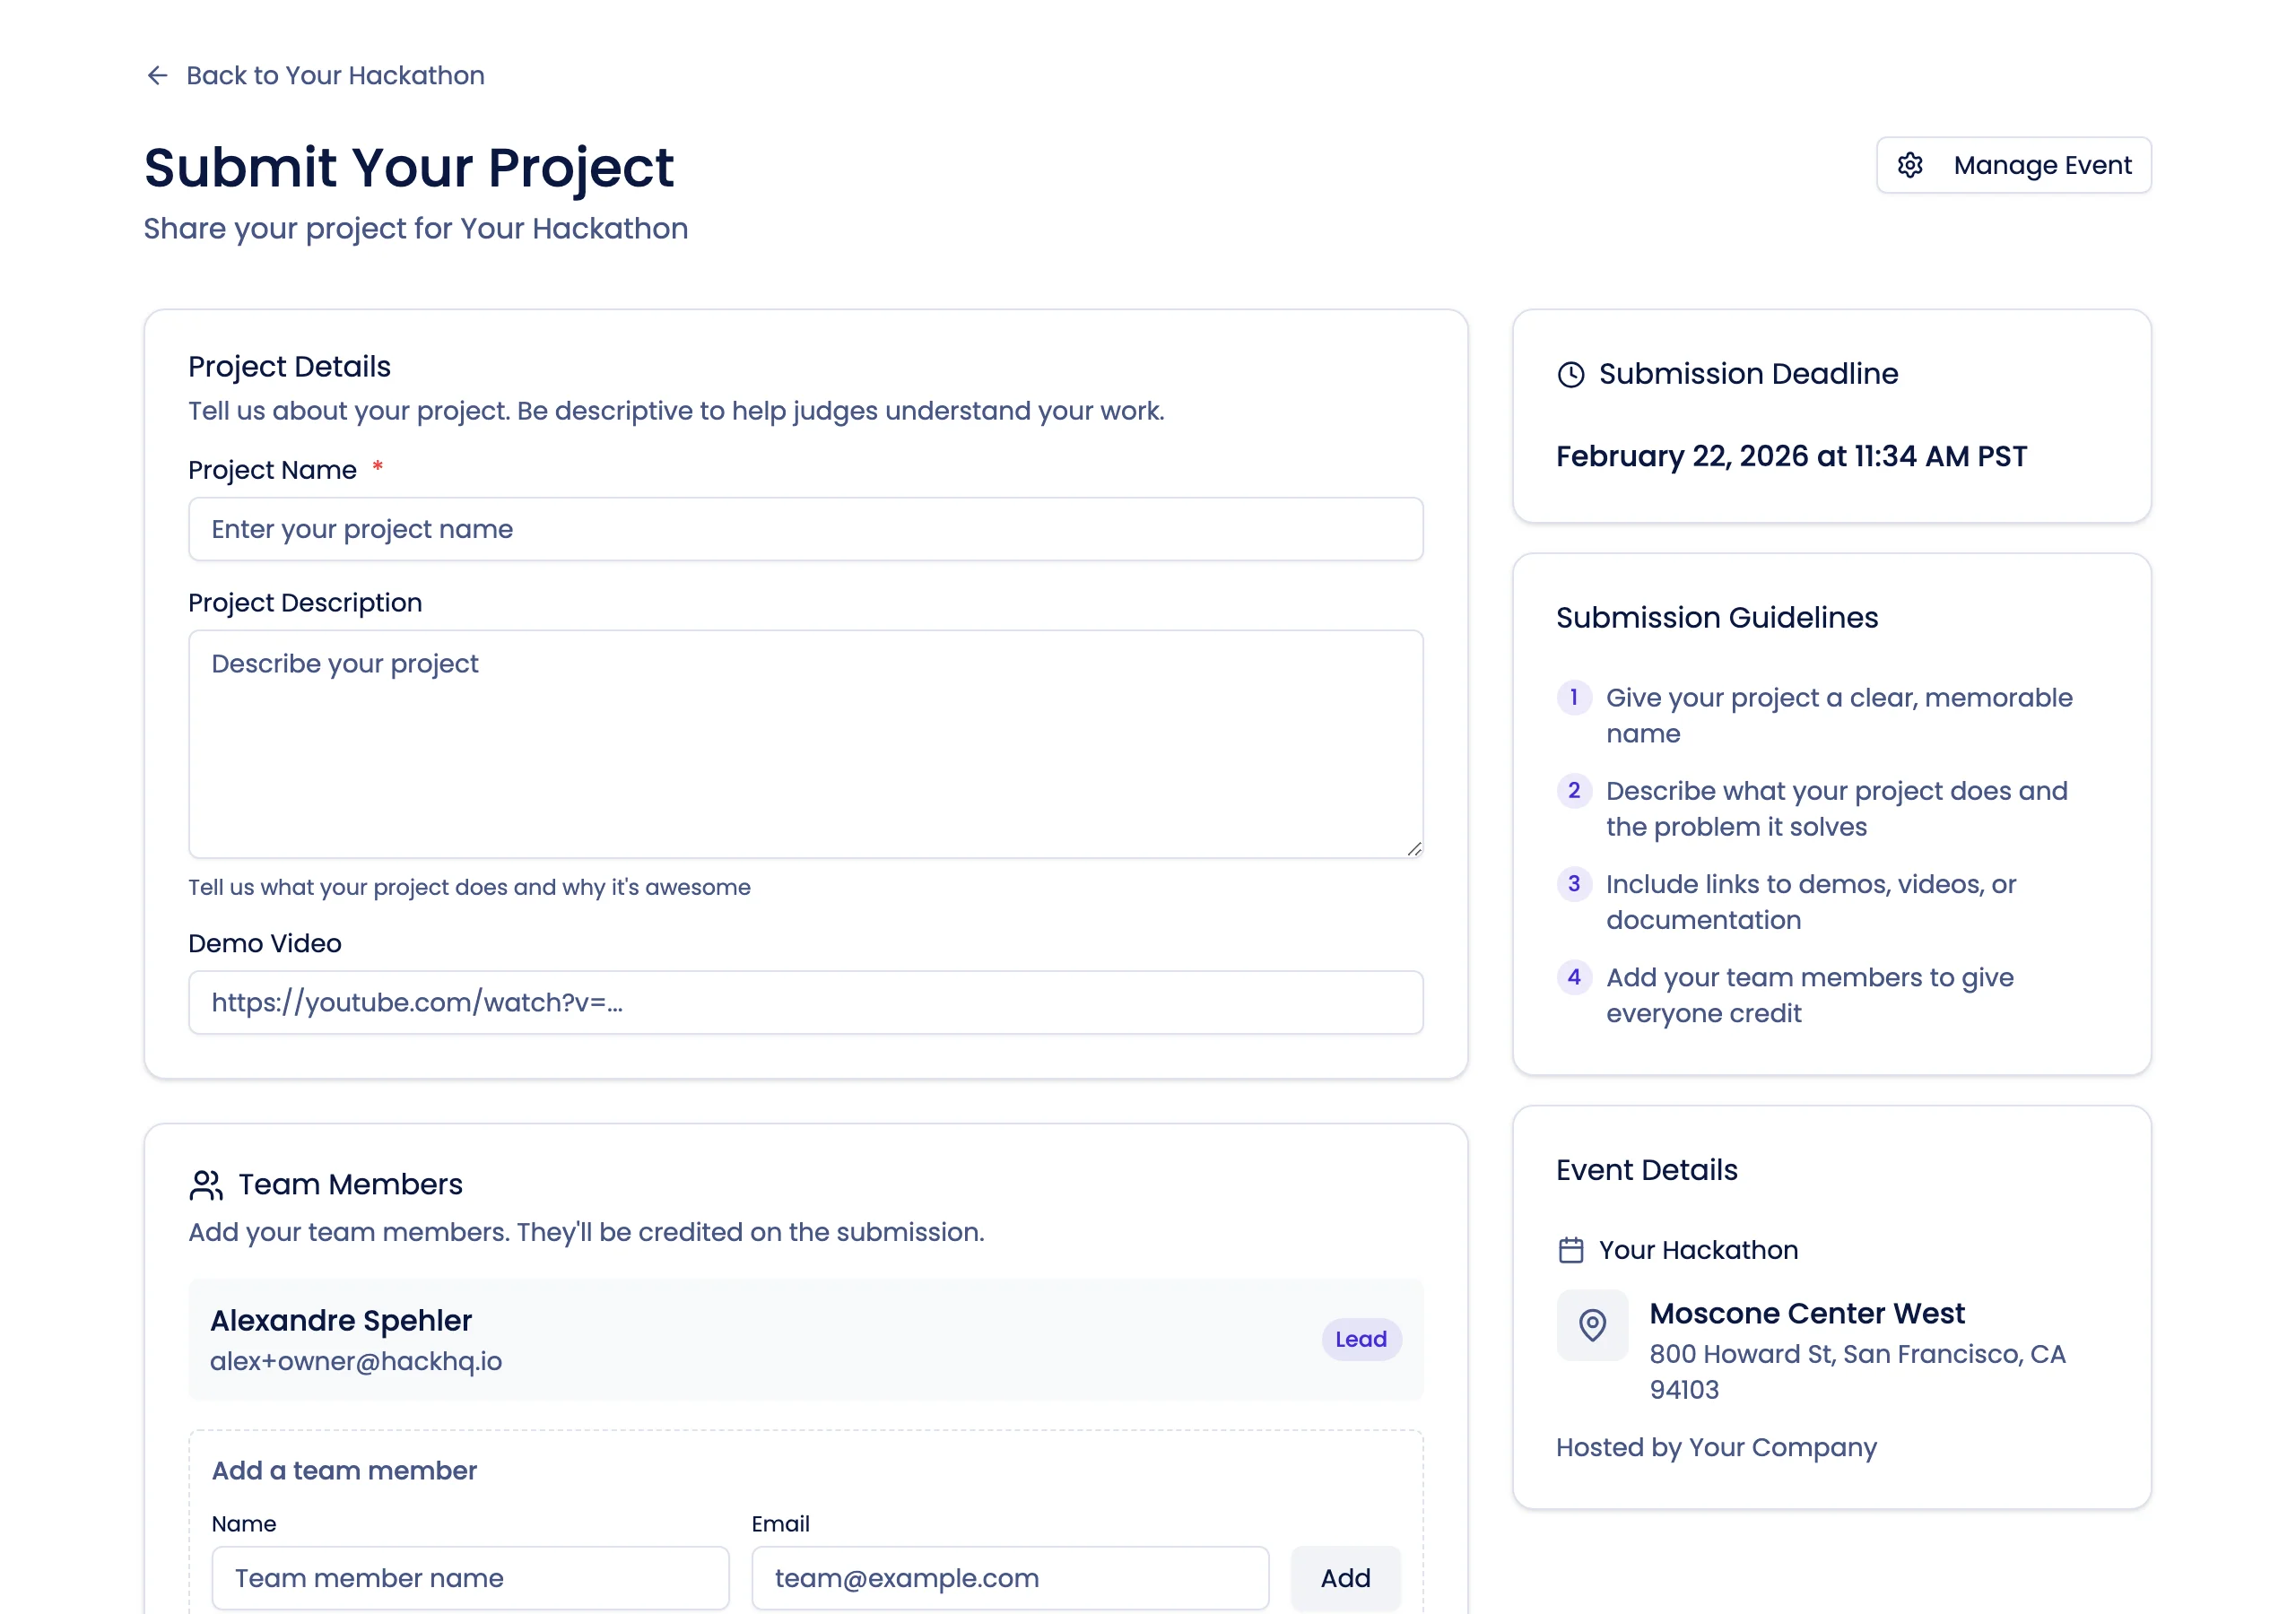Screen dimensions: 2296x1614
Task: Click the Demo Video URL field
Action: click(x=806, y=1002)
